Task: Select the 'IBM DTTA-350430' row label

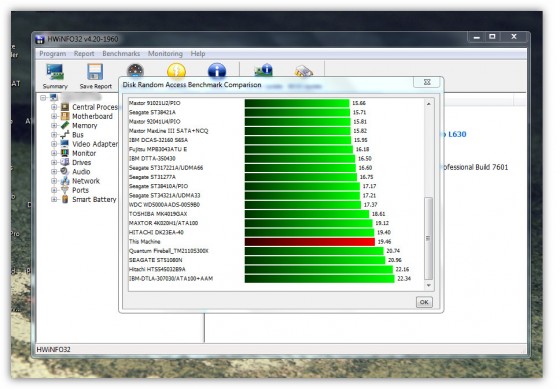Action: pyautogui.click(x=152, y=159)
